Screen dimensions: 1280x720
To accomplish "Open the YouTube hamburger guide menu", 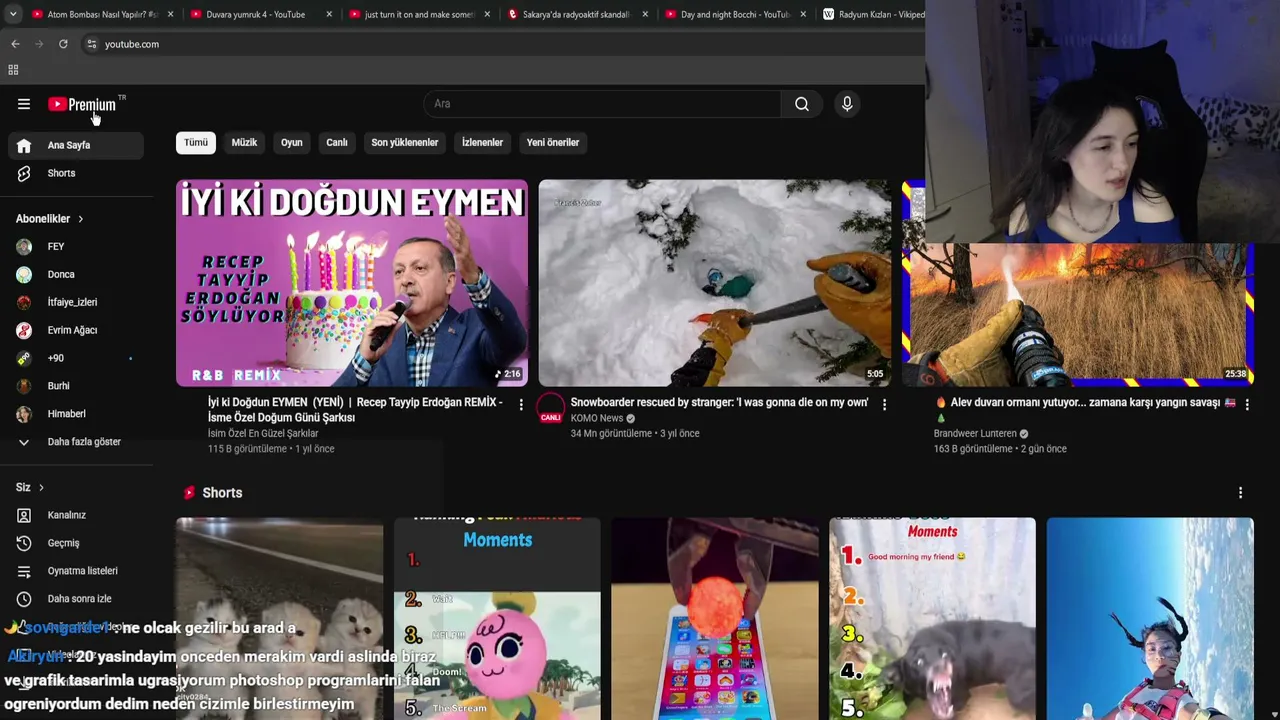I will [24, 104].
